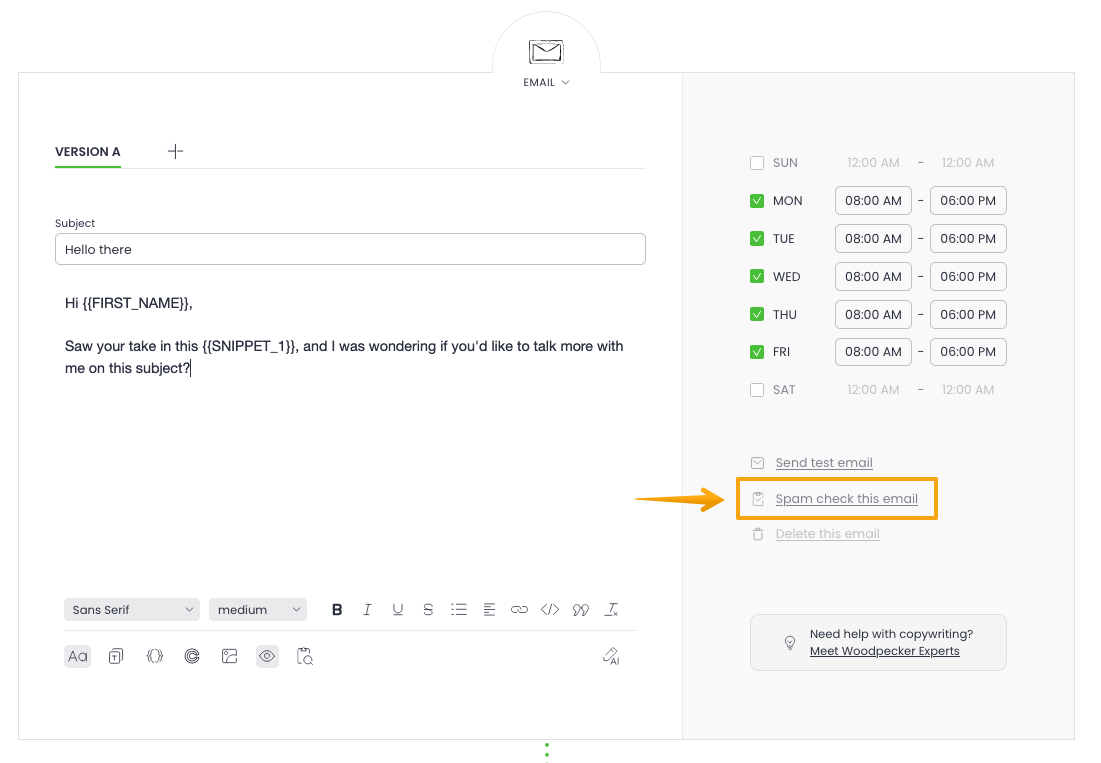Viewport: 1101px width, 763px height.
Task: Click the Send test email link
Action: pos(824,463)
